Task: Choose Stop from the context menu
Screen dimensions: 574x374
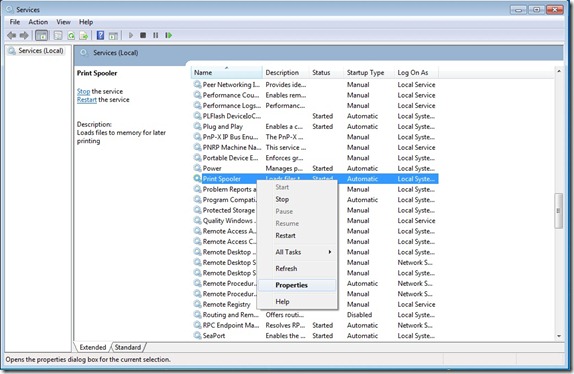Action: tap(297, 199)
